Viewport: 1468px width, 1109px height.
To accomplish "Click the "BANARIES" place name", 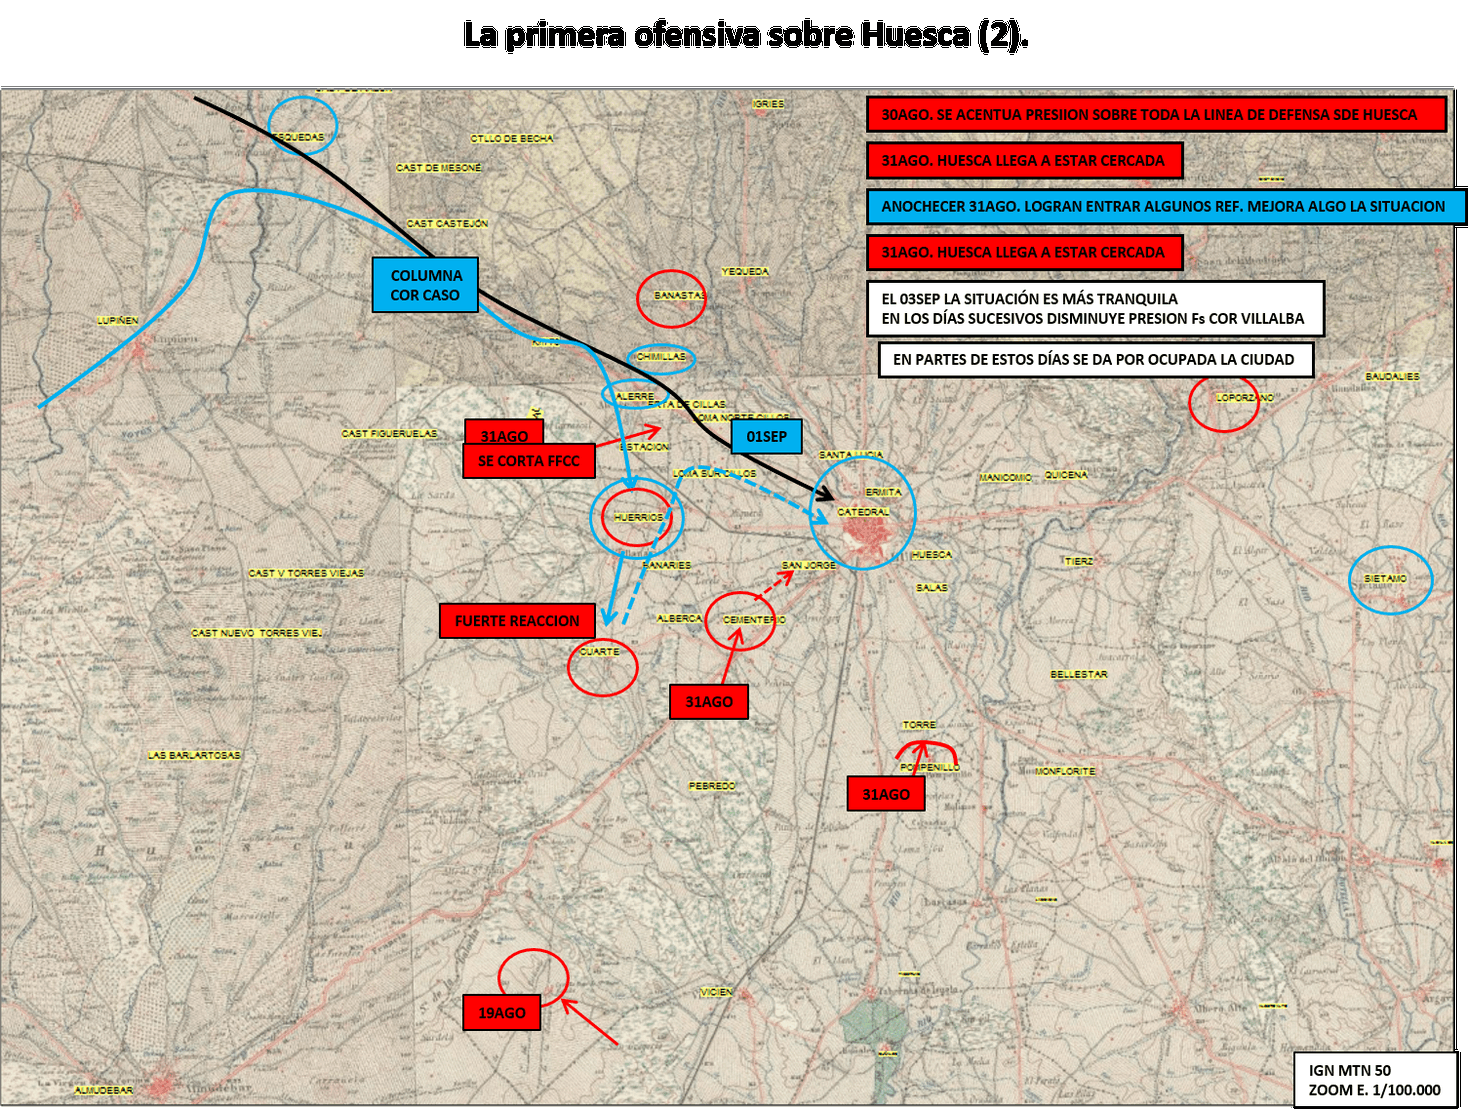I will click(x=666, y=566).
